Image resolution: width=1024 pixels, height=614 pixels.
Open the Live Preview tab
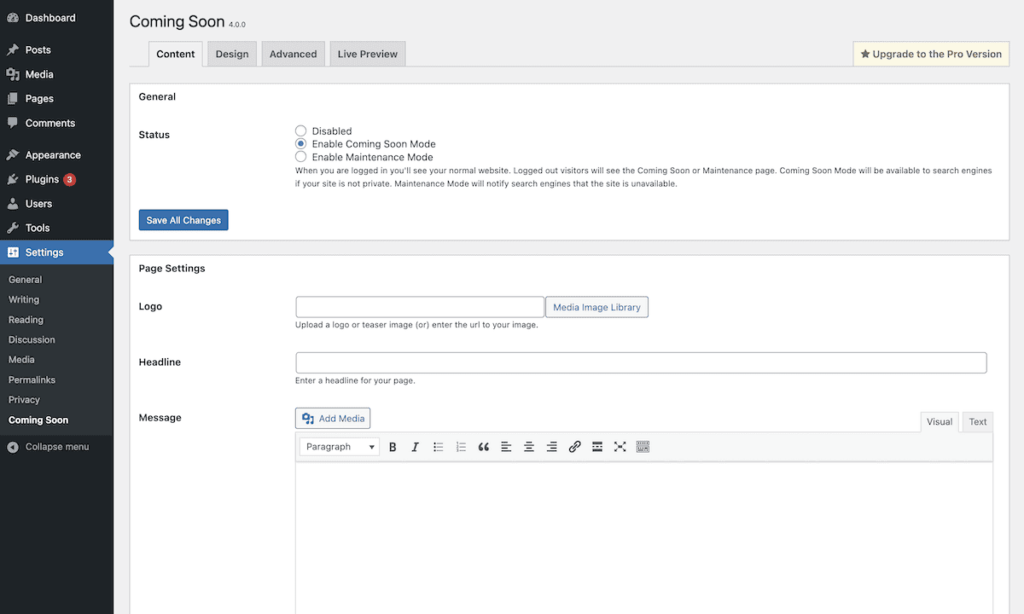(367, 54)
